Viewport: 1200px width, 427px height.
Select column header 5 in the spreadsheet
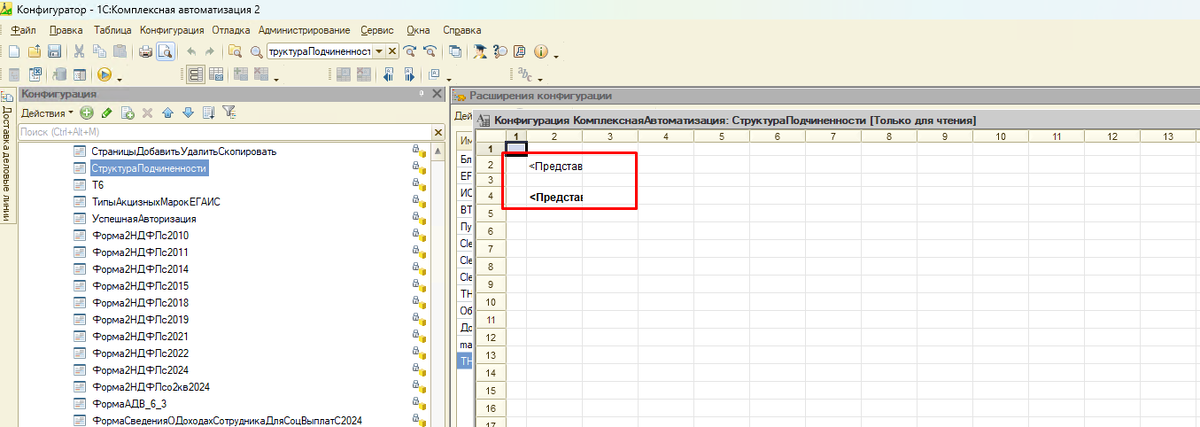click(x=720, y=136)
